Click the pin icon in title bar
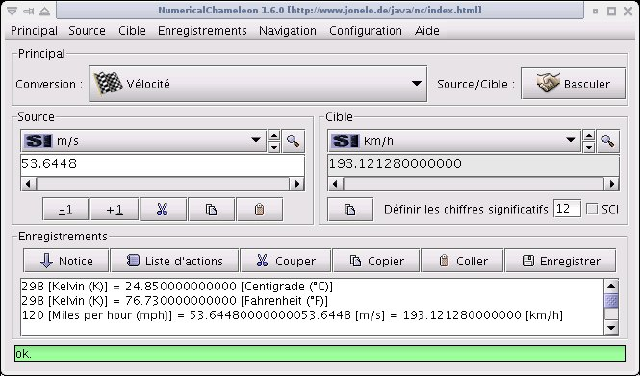This screenshot has height=376, width=640. coord(29,11)
